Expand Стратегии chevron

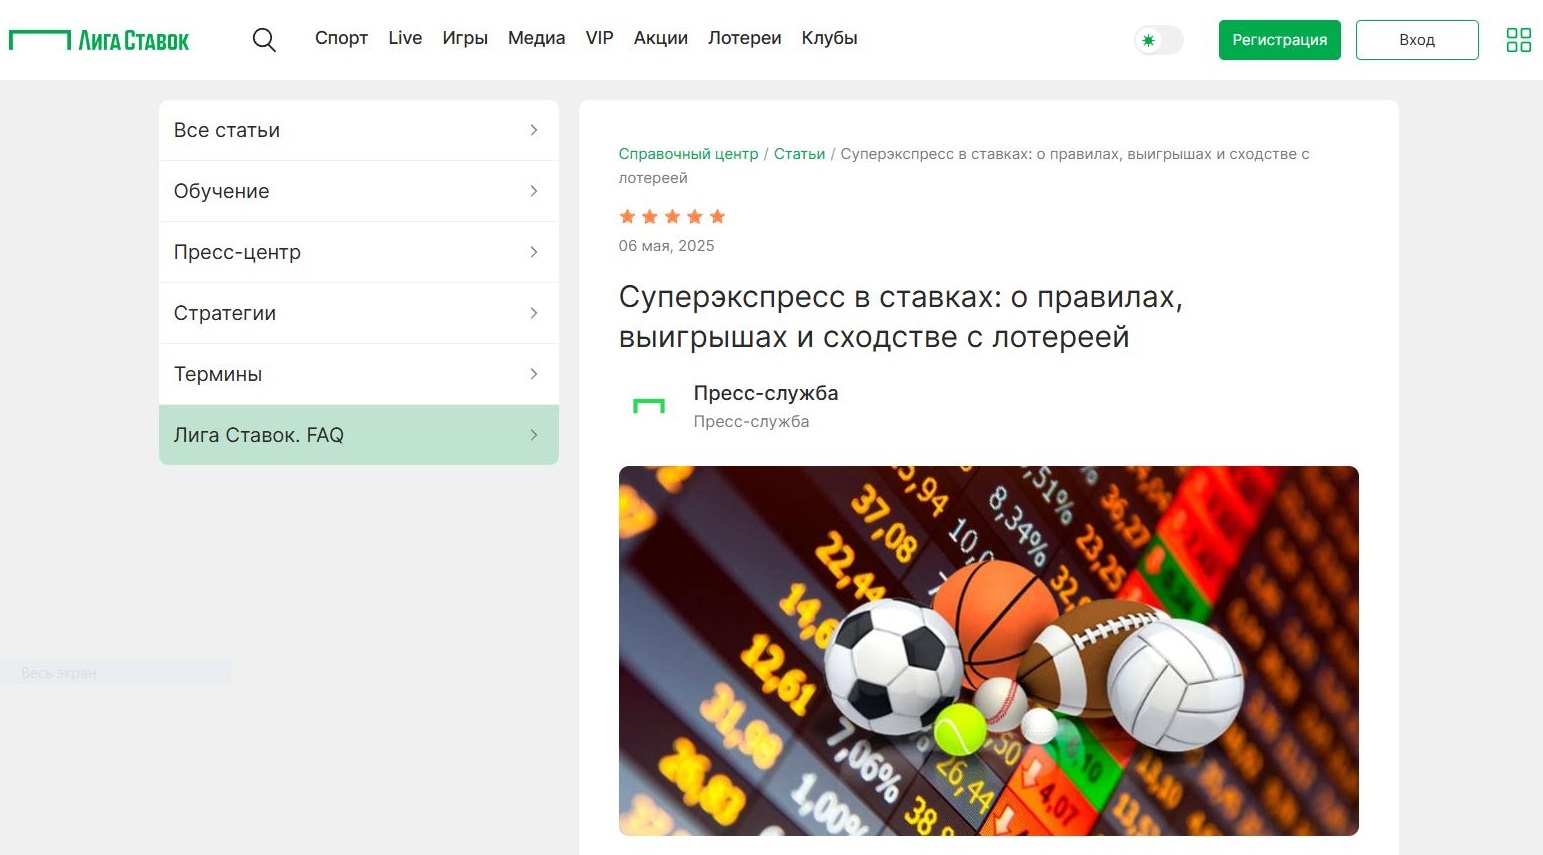click(x=534, y=313)
